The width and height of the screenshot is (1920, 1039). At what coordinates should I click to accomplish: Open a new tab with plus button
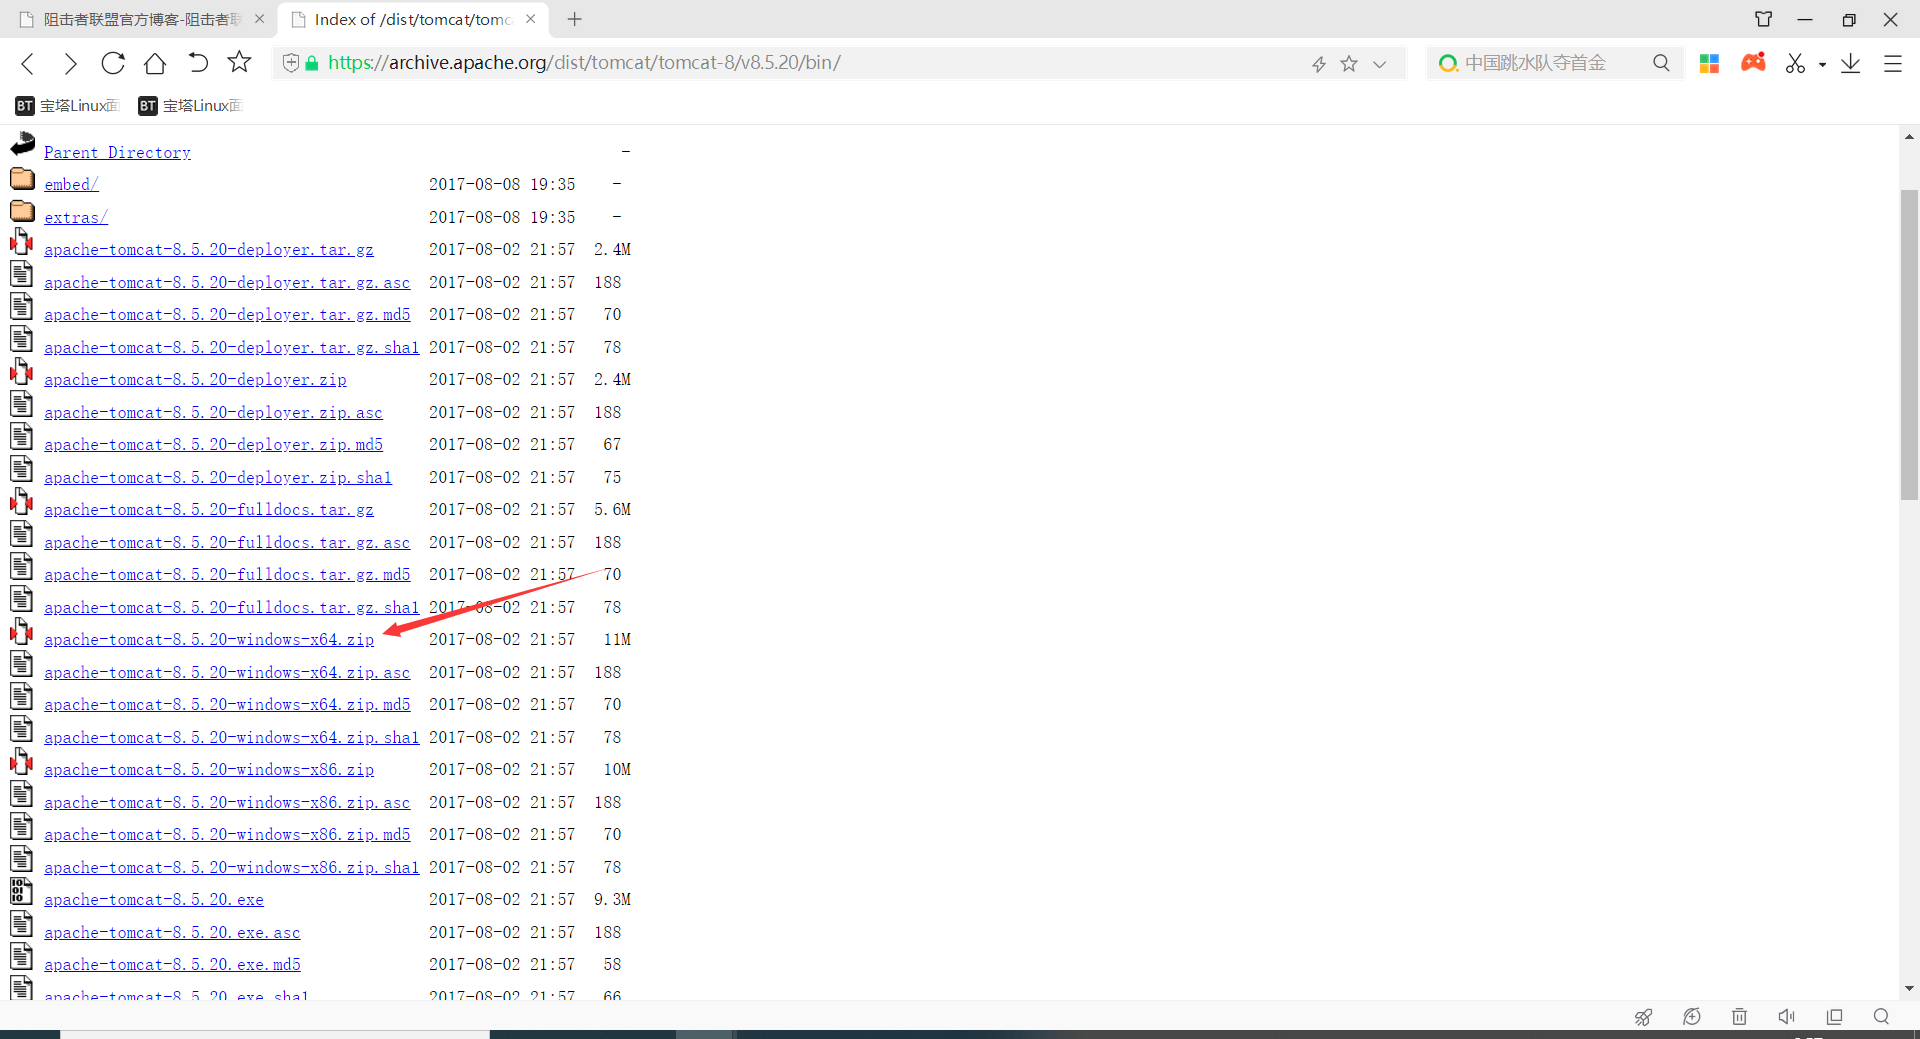[x=574, y=19]
